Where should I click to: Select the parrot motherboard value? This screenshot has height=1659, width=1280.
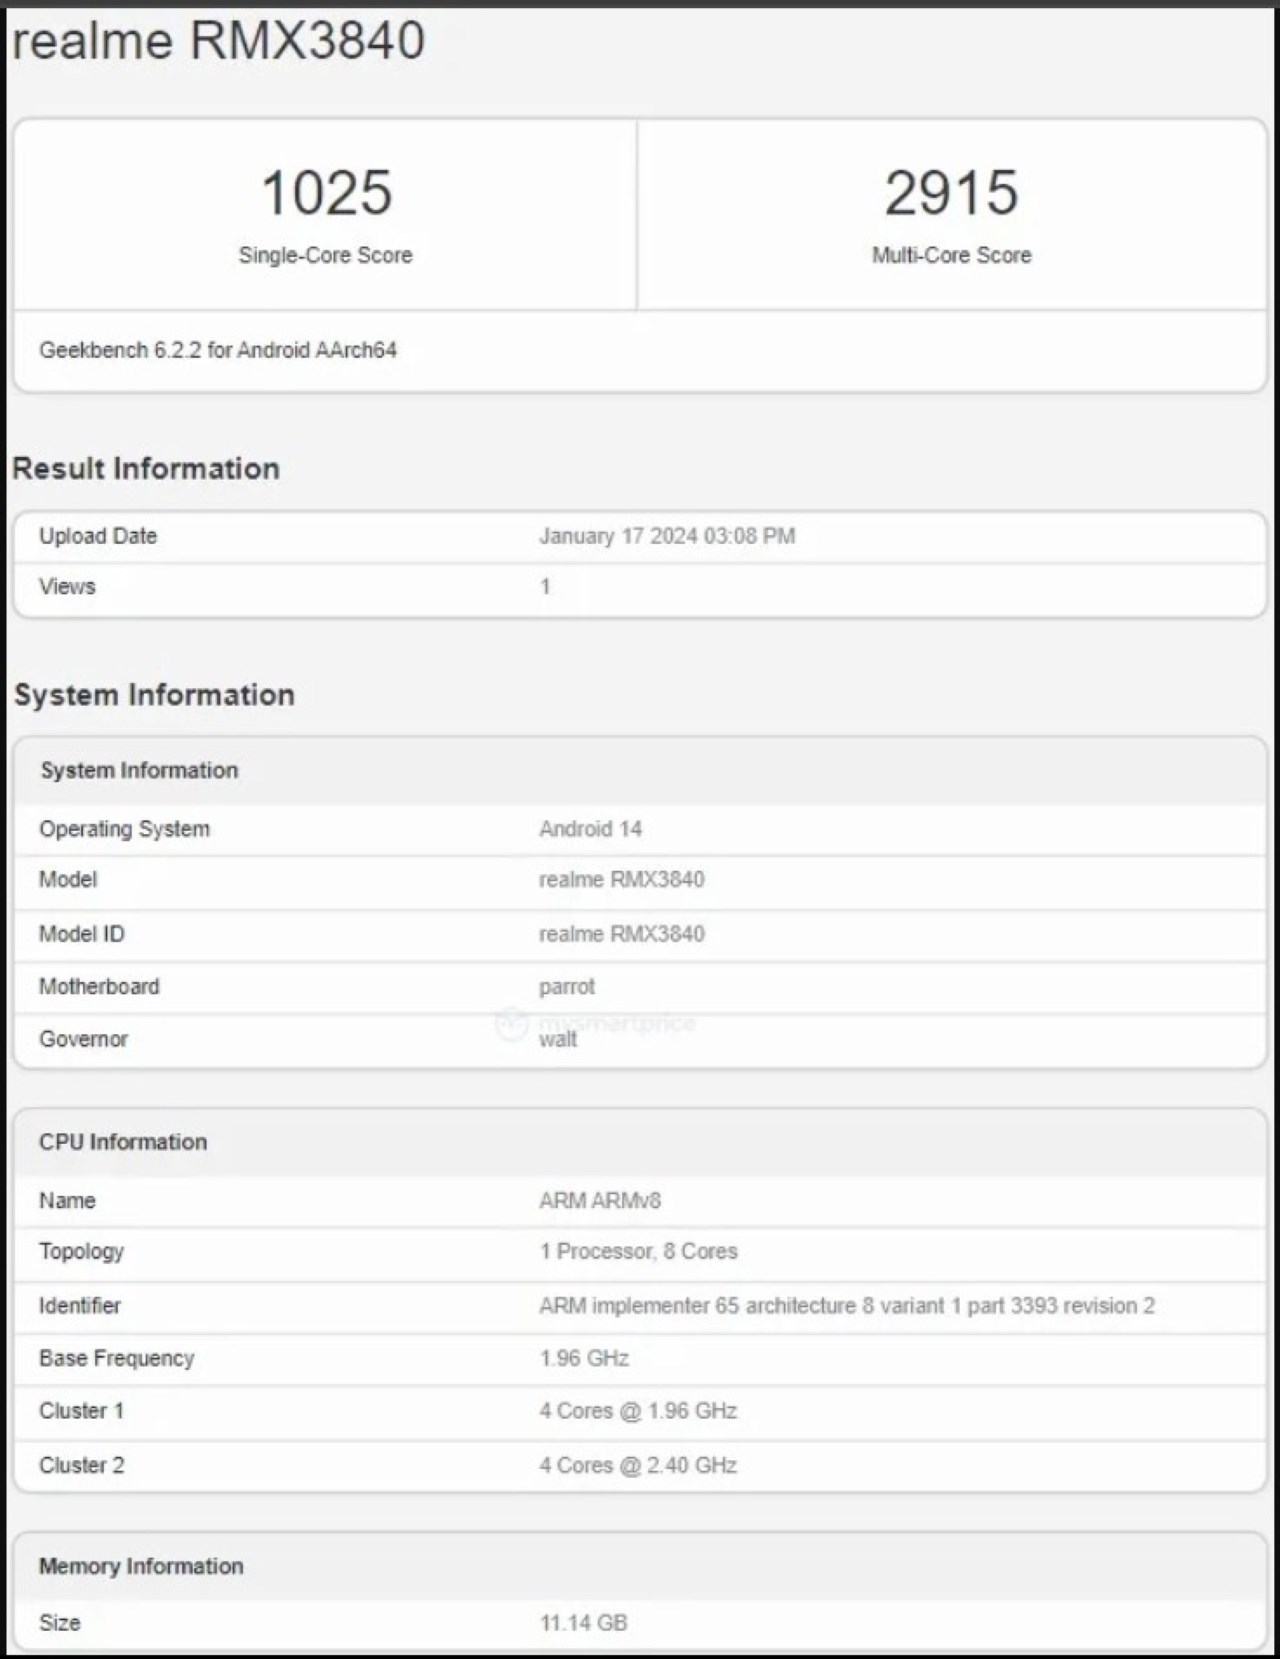coord(567,987)
